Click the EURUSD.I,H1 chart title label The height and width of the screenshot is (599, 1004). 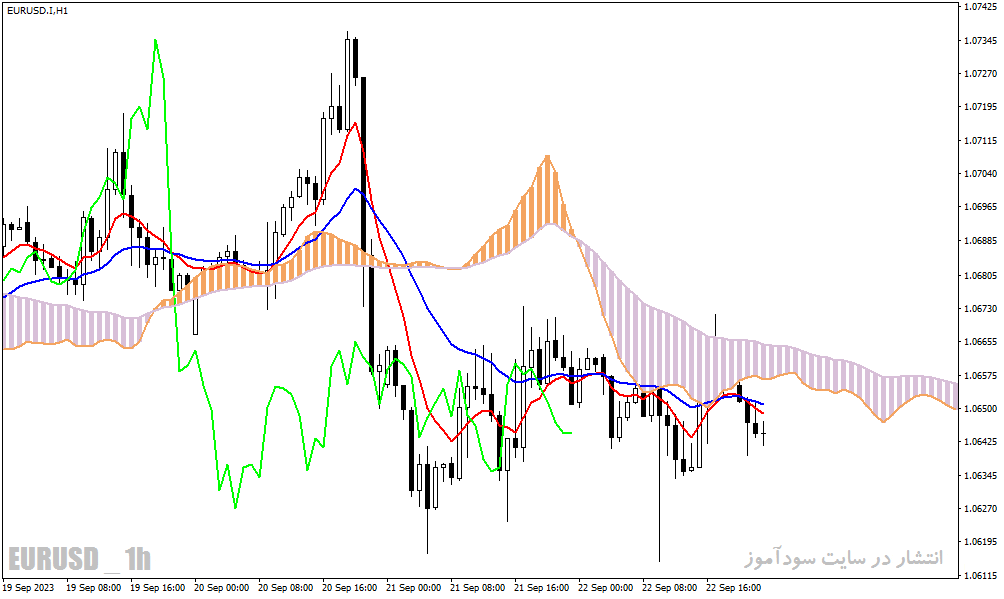click(37, 11)
